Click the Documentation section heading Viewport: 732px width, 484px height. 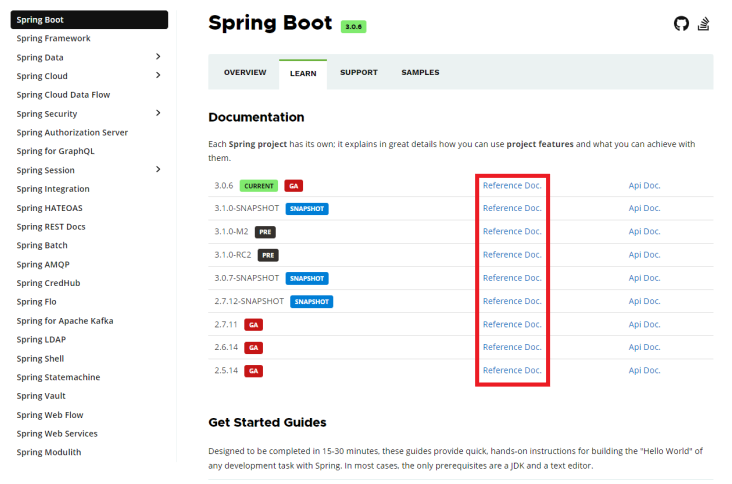point(256,117)
